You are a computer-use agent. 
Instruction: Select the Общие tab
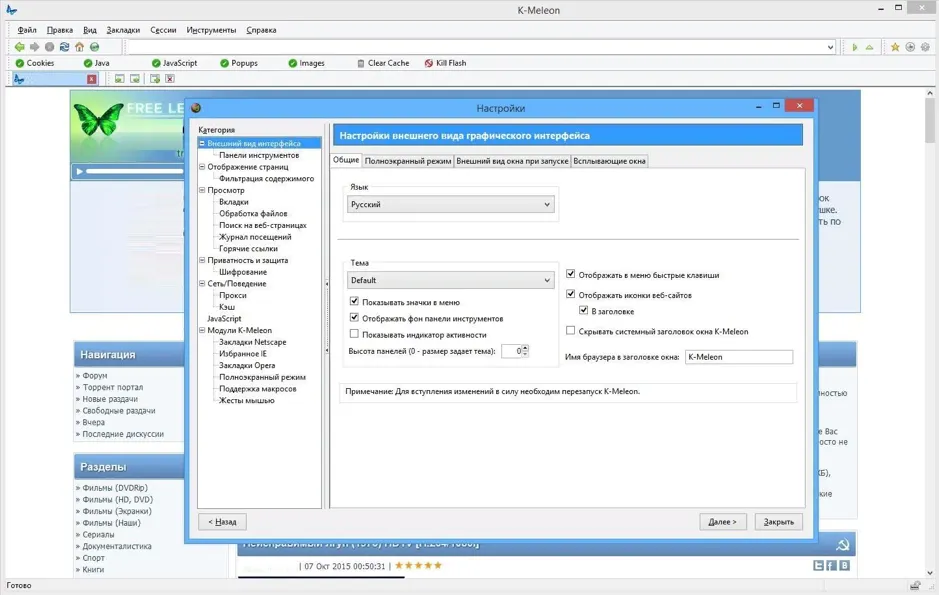tap(346, 160)
